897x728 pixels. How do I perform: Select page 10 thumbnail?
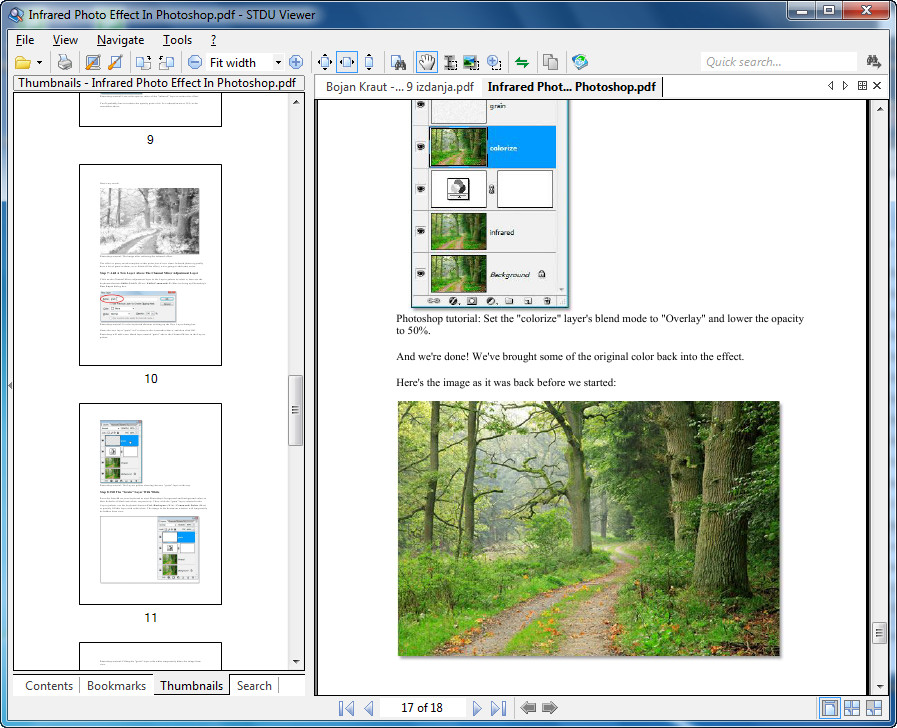pyautogui.click(x=150, y=265)
